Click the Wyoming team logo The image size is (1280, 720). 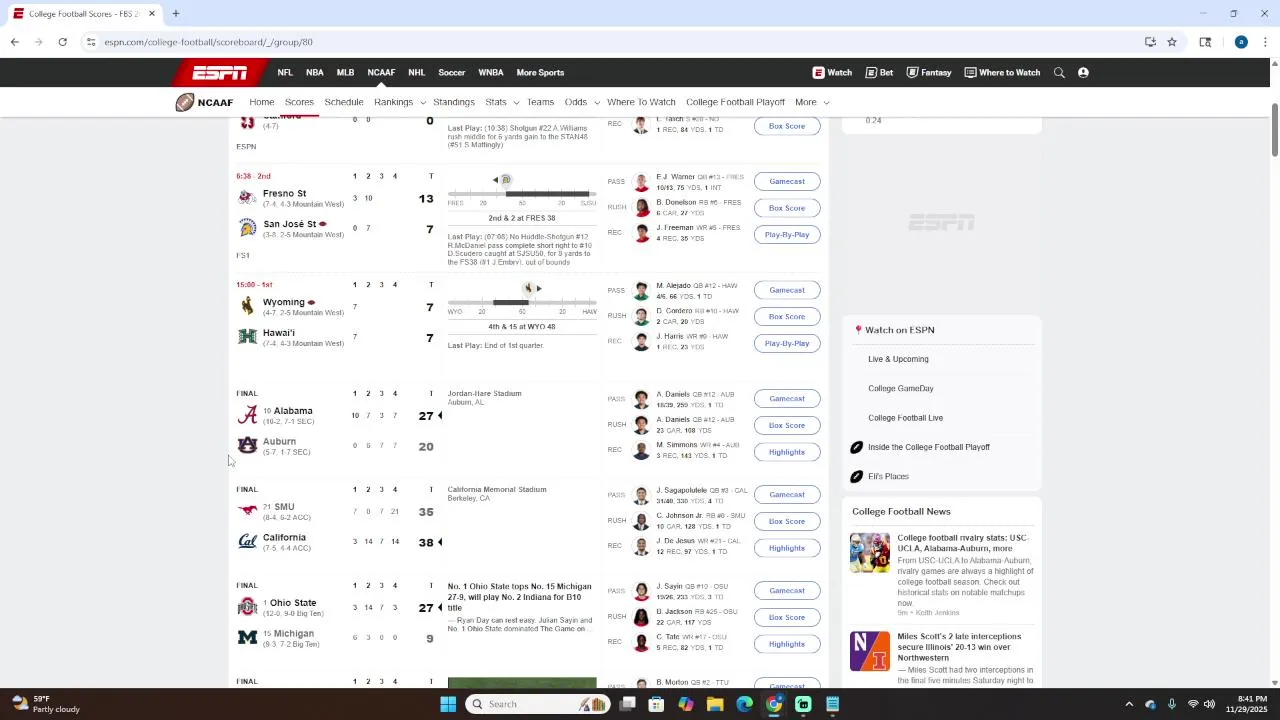coord(247,306)
